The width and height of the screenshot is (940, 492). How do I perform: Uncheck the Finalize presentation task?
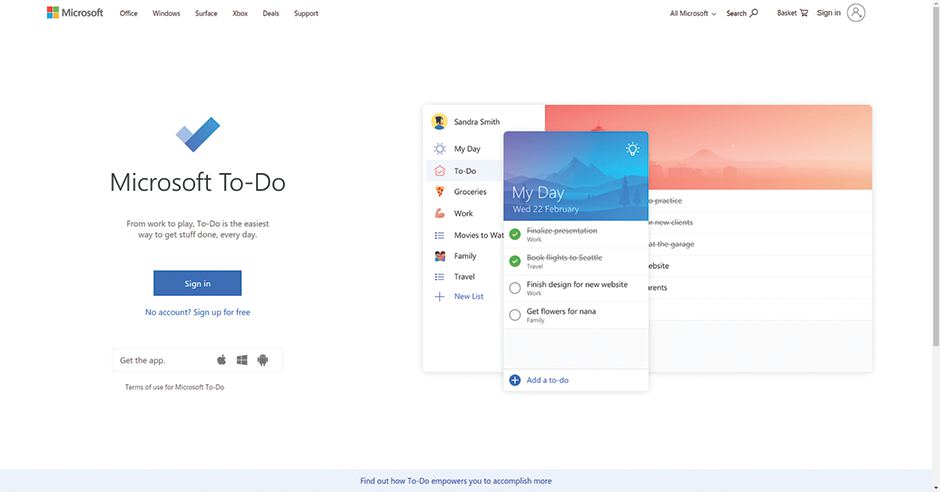[x=515, y=234]
